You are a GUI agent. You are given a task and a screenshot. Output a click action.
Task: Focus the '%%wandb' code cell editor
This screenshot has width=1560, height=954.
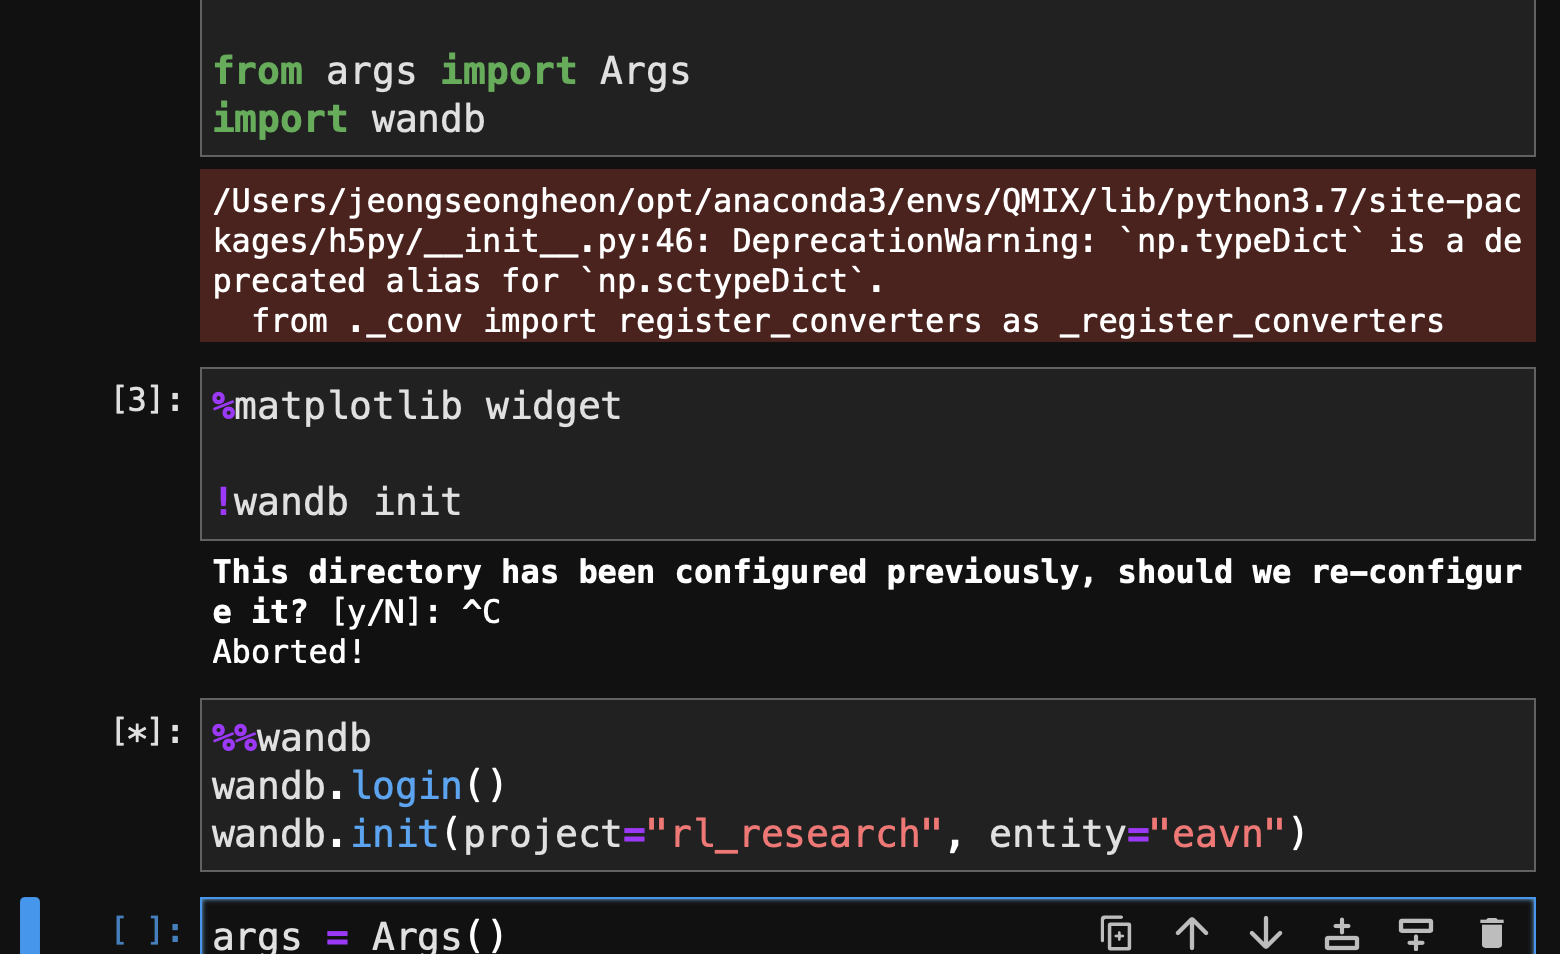(868, 785)
